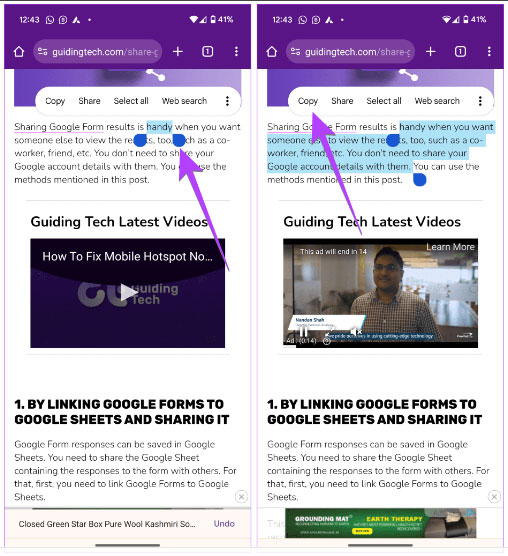Screen dimensions: 508x556
Task: Close the Grounding Mat ad in right screen
Action: point(494,497)
